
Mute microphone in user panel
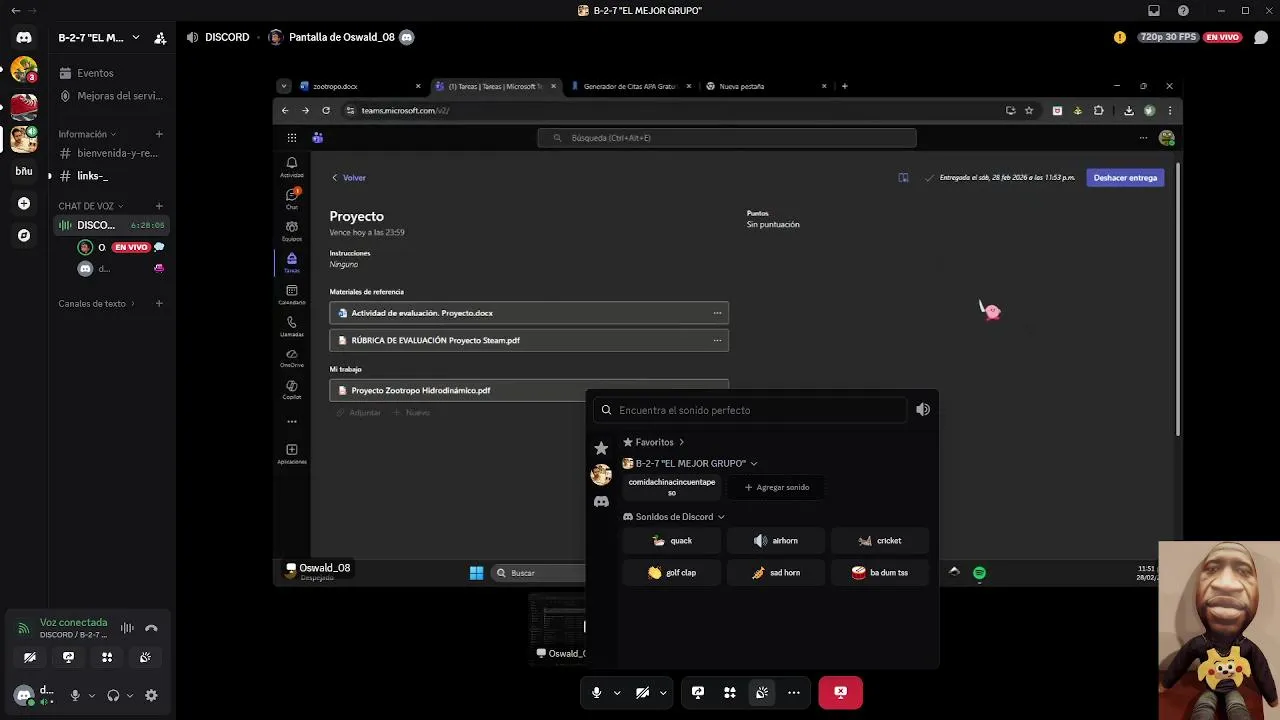click(75, 695)
